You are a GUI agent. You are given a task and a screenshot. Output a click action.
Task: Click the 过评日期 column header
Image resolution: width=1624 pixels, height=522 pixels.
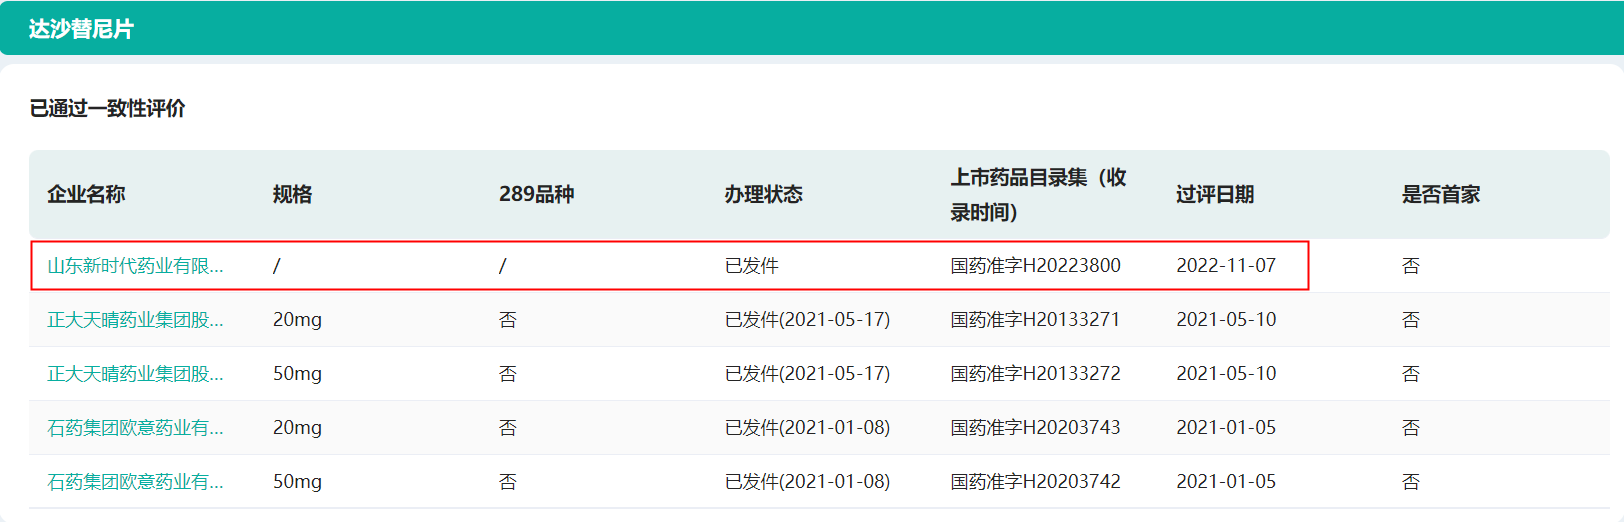(x=1215, y=194)
